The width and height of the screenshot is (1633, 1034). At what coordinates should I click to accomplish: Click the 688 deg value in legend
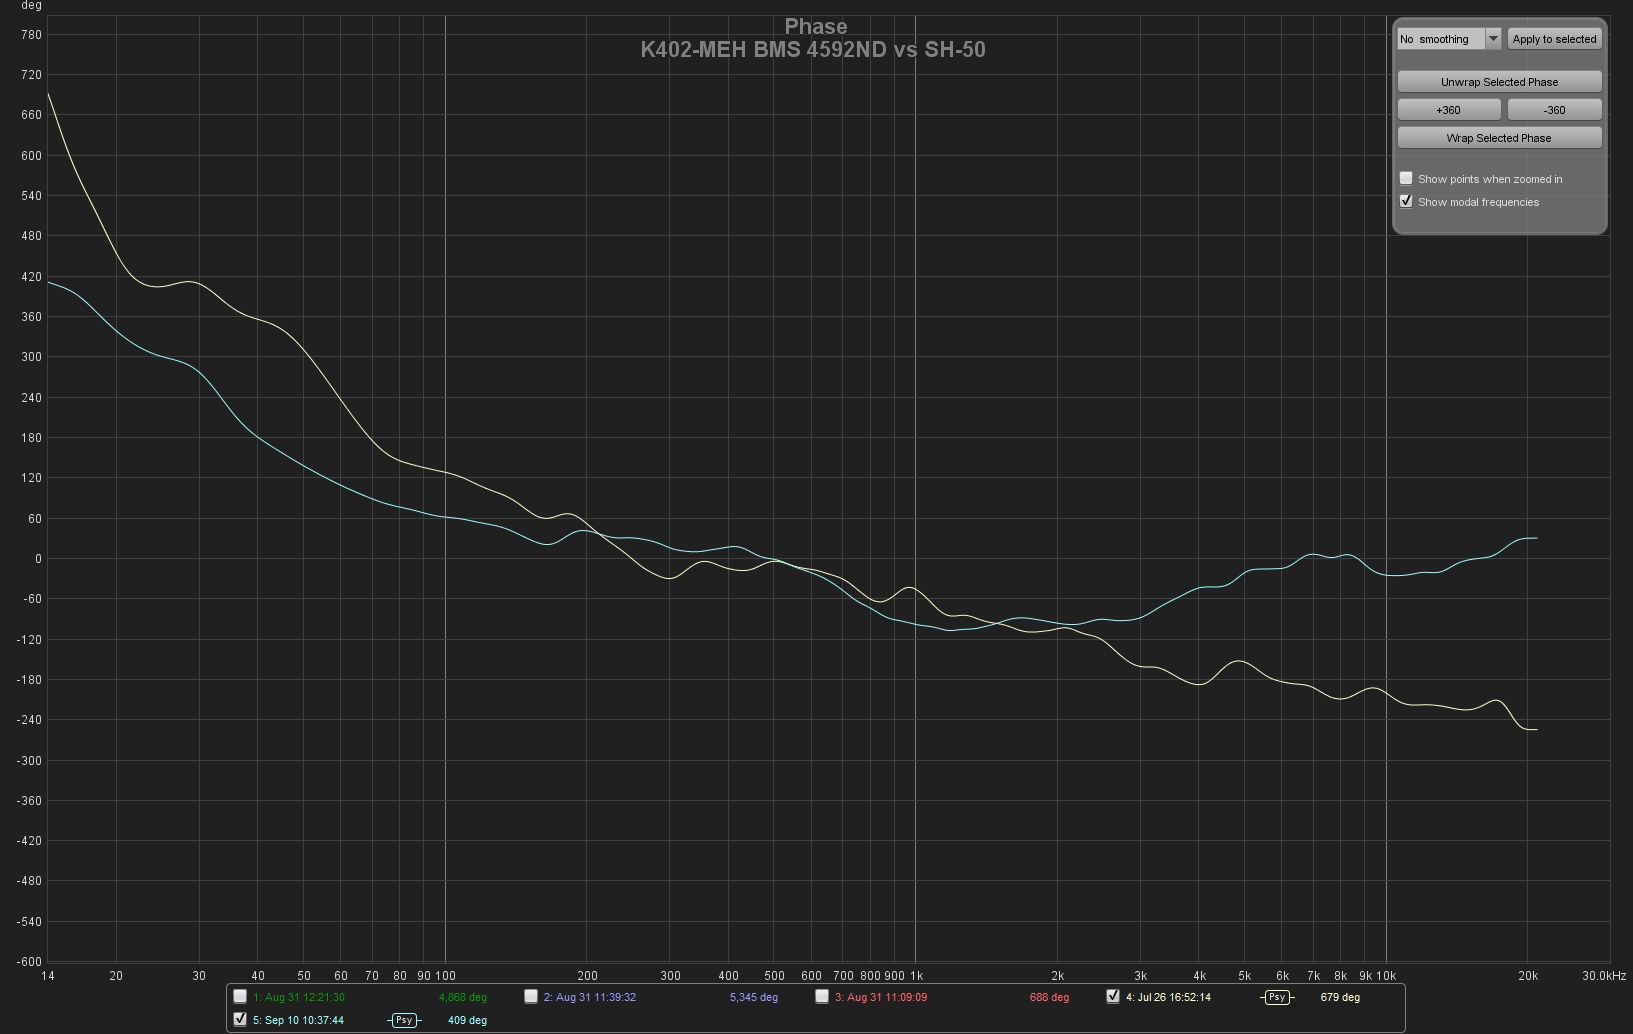tap(1049, 997)
